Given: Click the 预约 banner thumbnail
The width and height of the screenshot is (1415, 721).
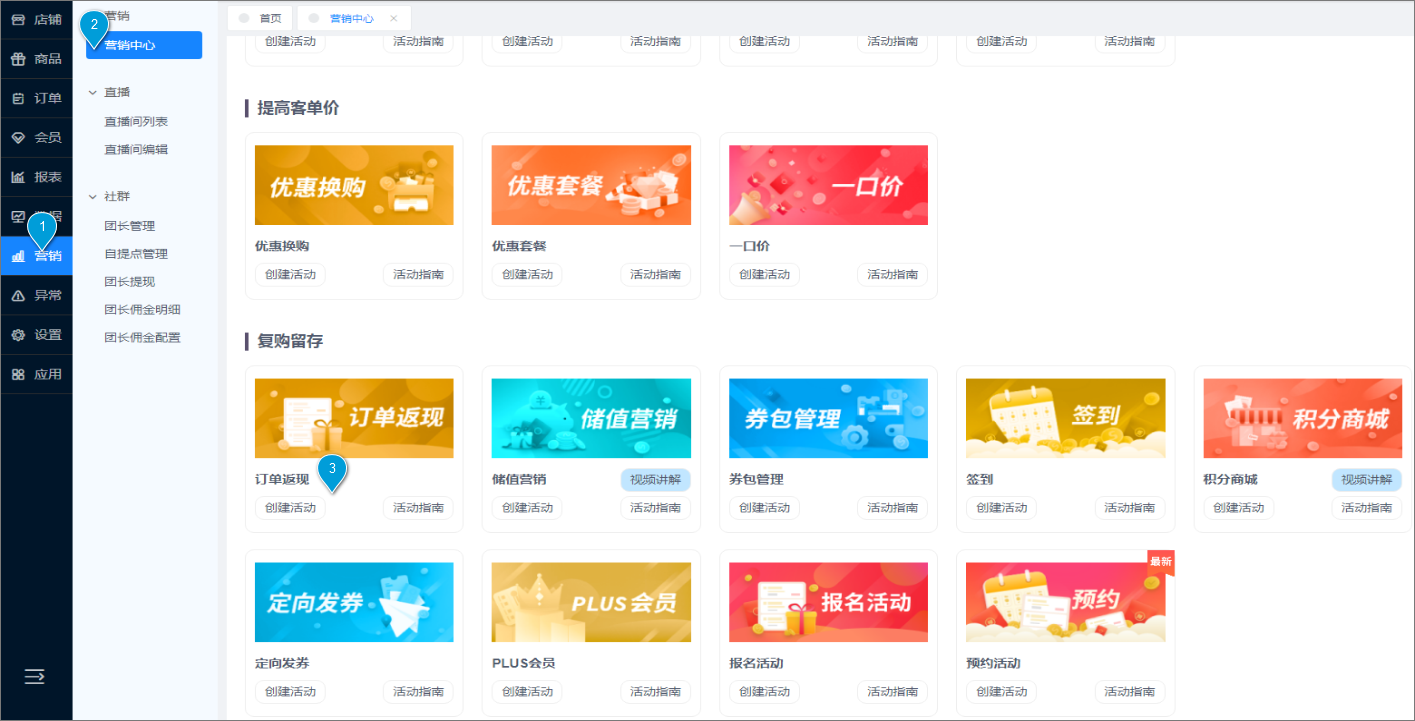Looking at the screenshot, I should (x=1065, y=602).
